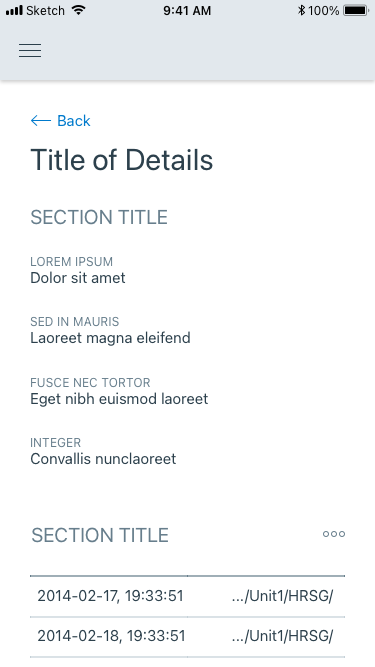Tap the first SECTION TITLE heading

pos(99,217)
